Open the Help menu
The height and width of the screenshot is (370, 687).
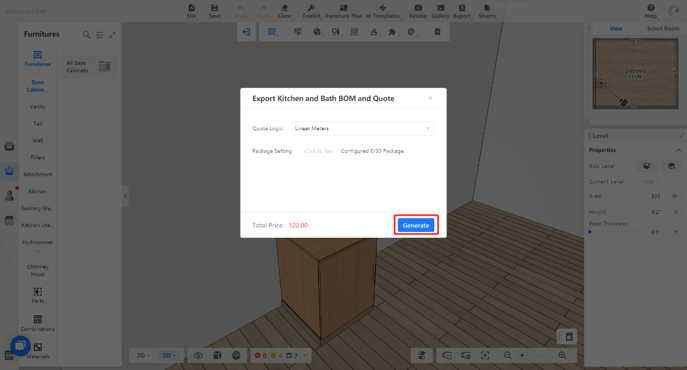(x=651, y=11)
